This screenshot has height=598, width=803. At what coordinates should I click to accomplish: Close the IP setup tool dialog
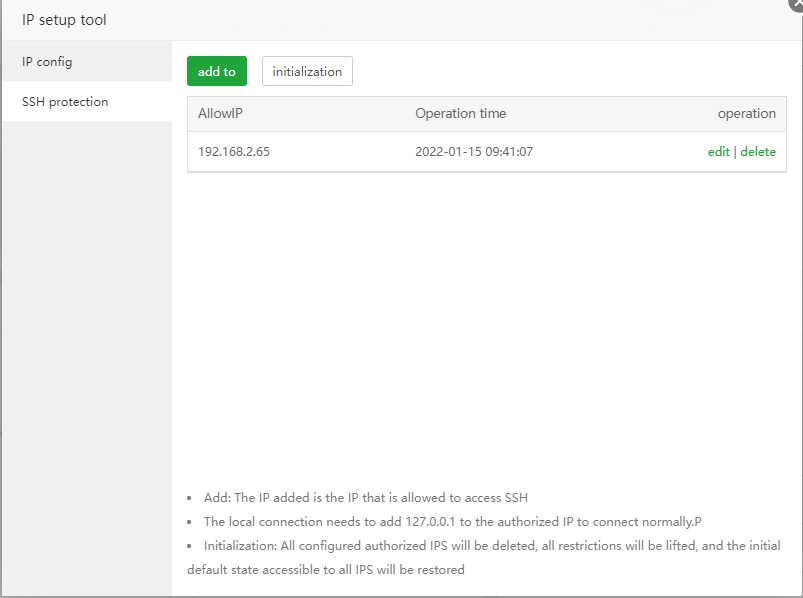coord(796,4)
